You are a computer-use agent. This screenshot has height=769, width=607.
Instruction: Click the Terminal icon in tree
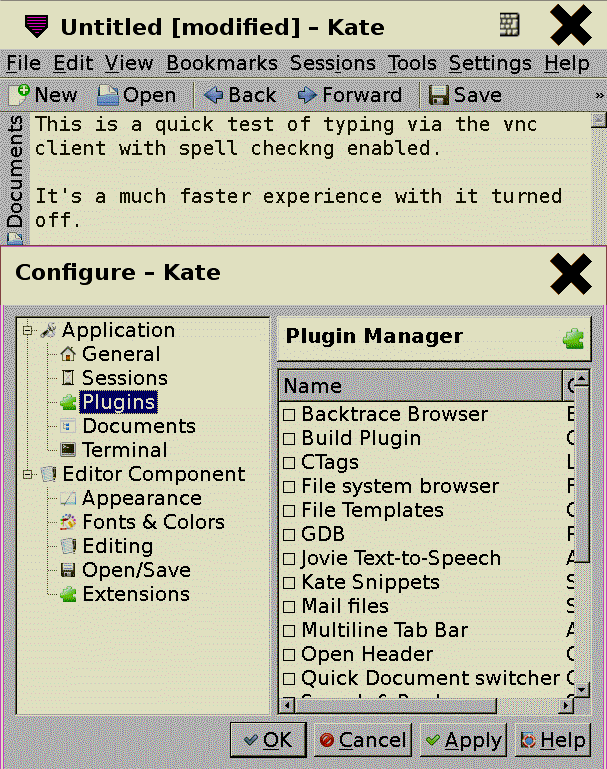point(68,450)
